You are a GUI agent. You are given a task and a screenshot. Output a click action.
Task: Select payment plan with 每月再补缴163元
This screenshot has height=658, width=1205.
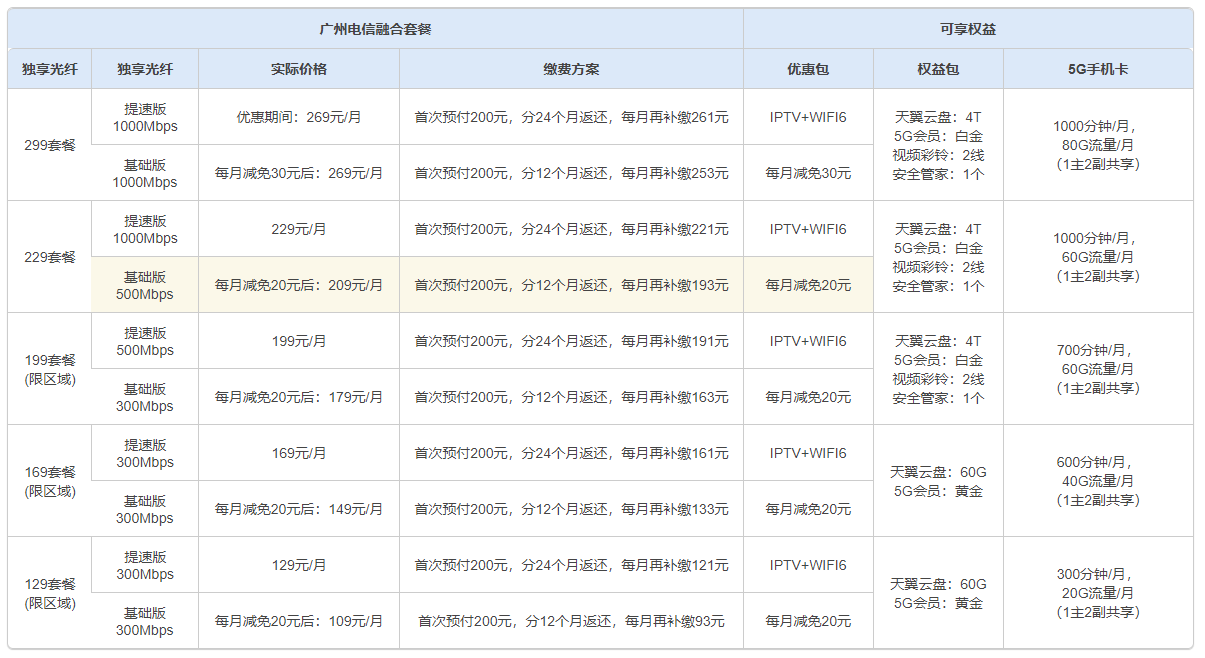[x=571, y=397]
